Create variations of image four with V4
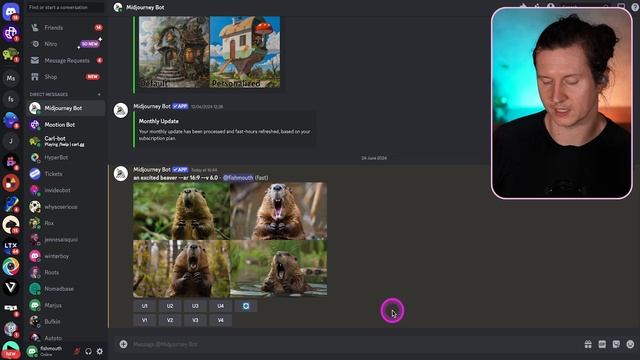Viewport: 640px width, 360px height. (x=220, y=320)
